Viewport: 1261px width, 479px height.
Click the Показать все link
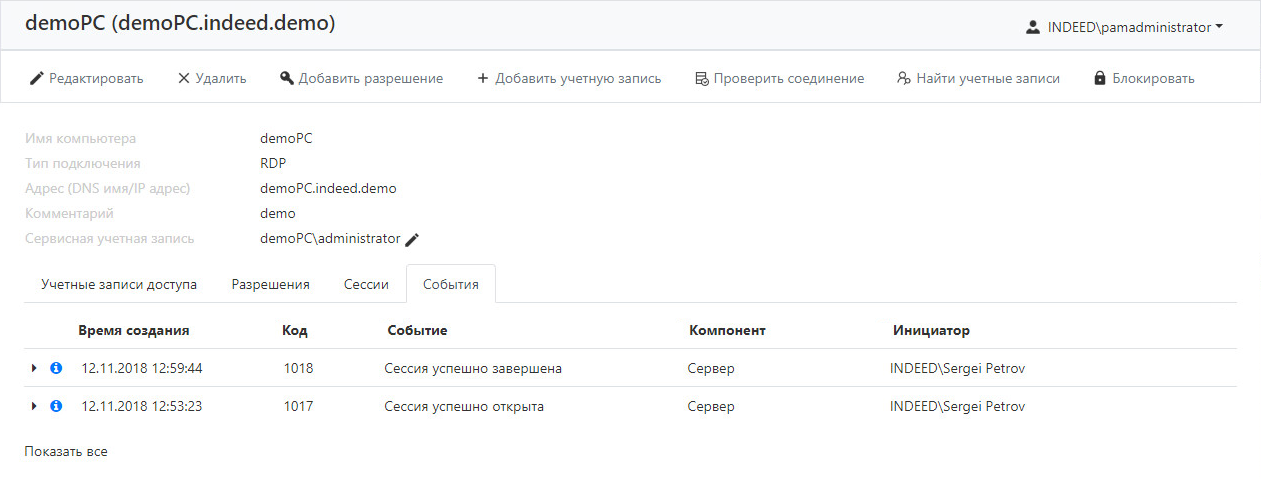pos(66,451)
